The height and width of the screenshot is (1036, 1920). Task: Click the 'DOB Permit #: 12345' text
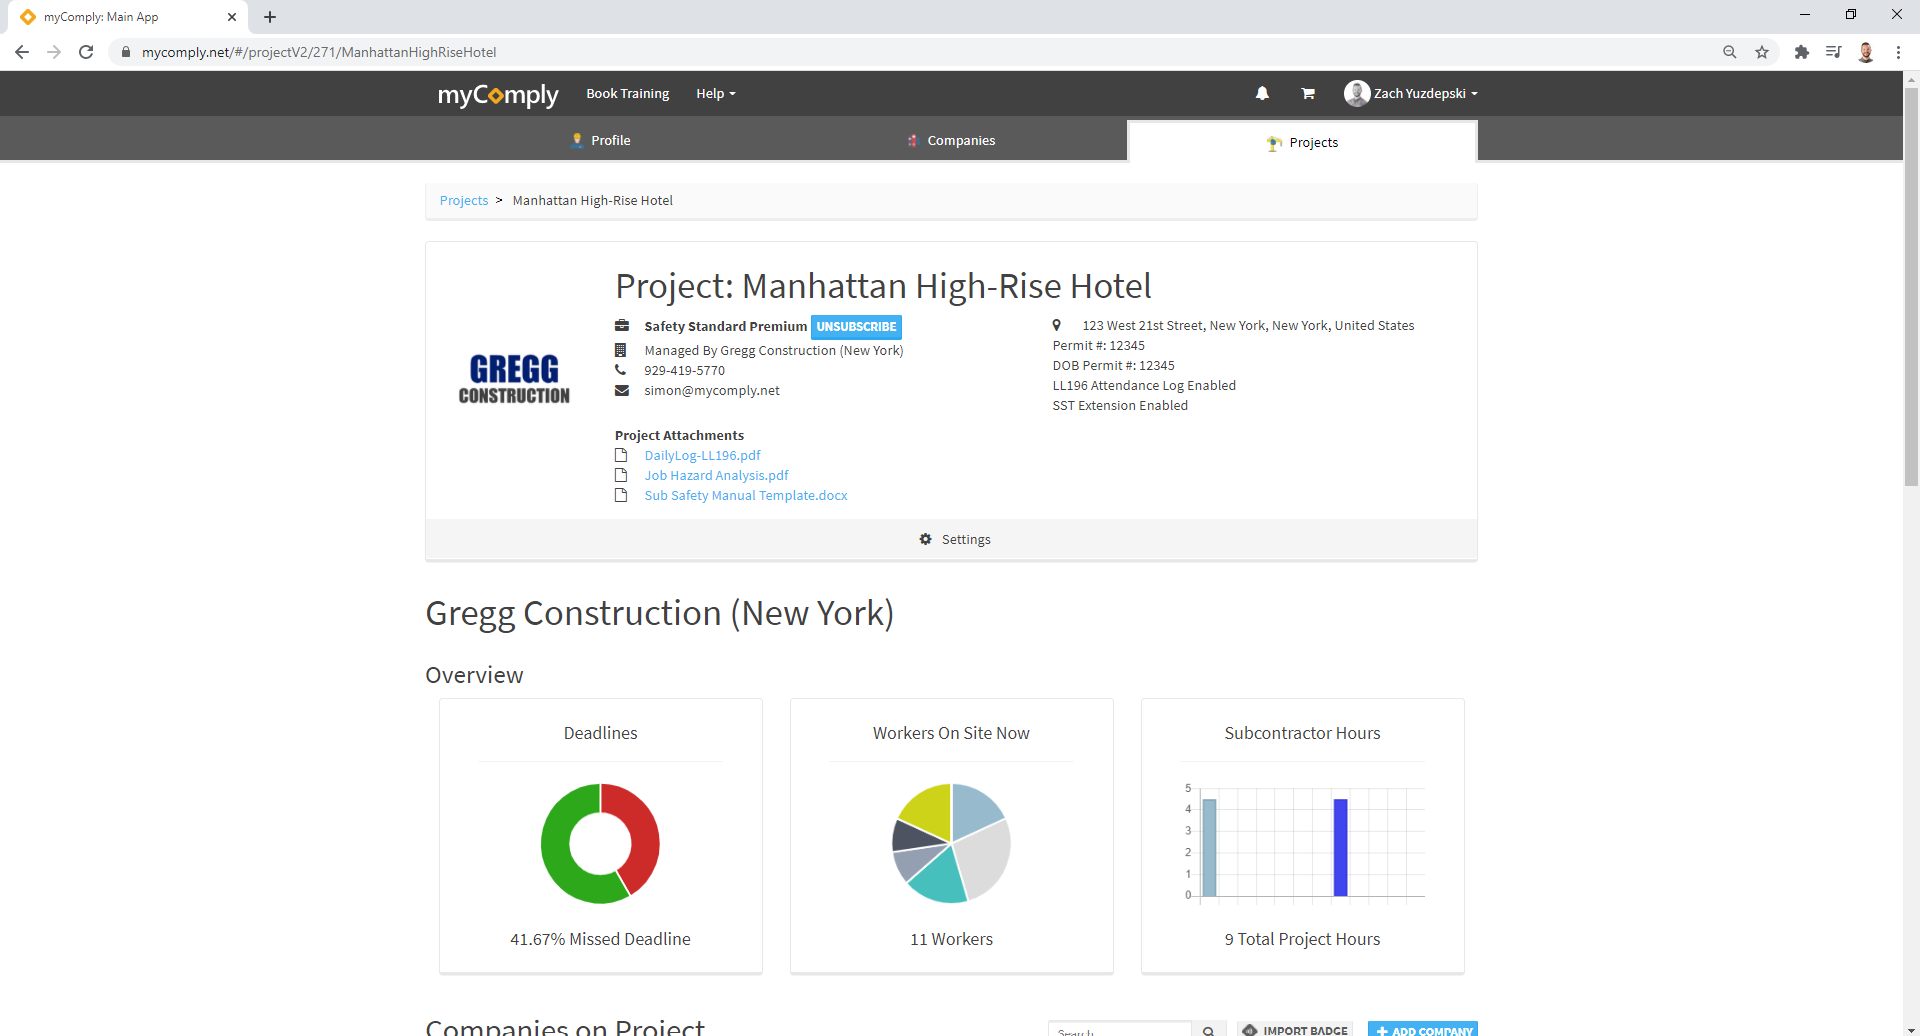pos(1113,365)
